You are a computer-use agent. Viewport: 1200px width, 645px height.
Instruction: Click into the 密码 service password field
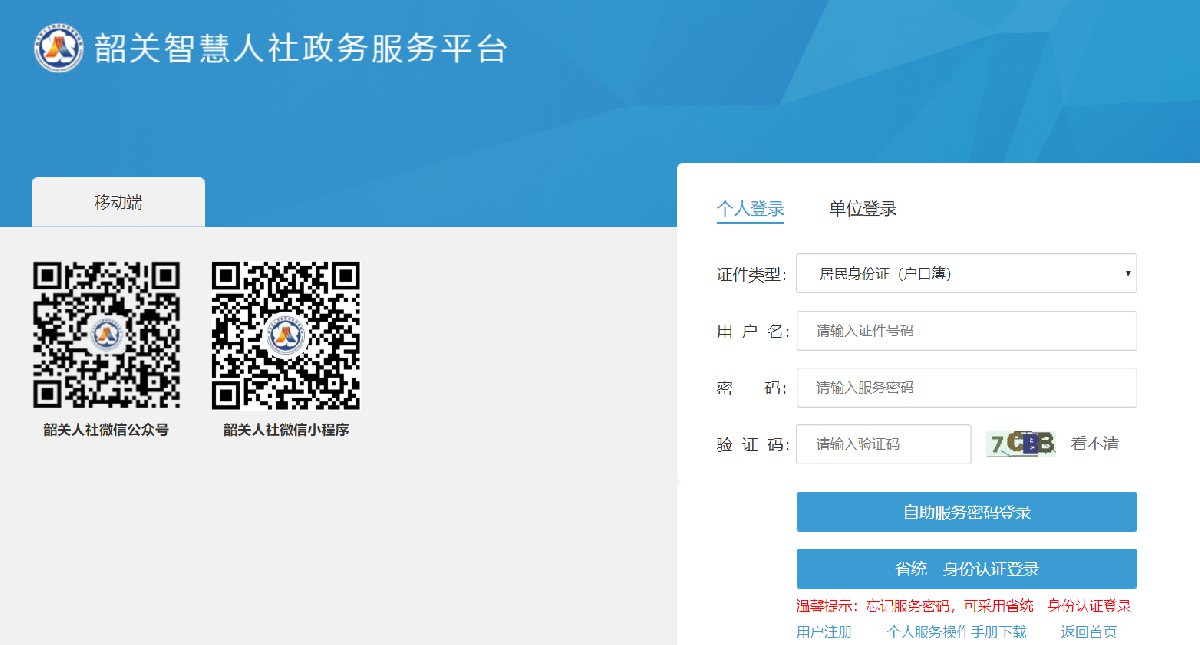[x=966, y=388]
